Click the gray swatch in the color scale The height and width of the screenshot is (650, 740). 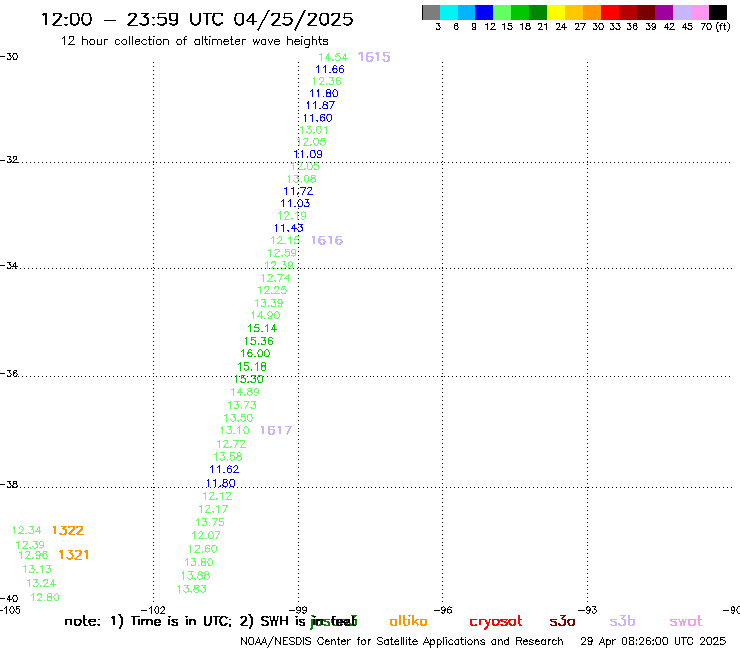click(431, 12)
